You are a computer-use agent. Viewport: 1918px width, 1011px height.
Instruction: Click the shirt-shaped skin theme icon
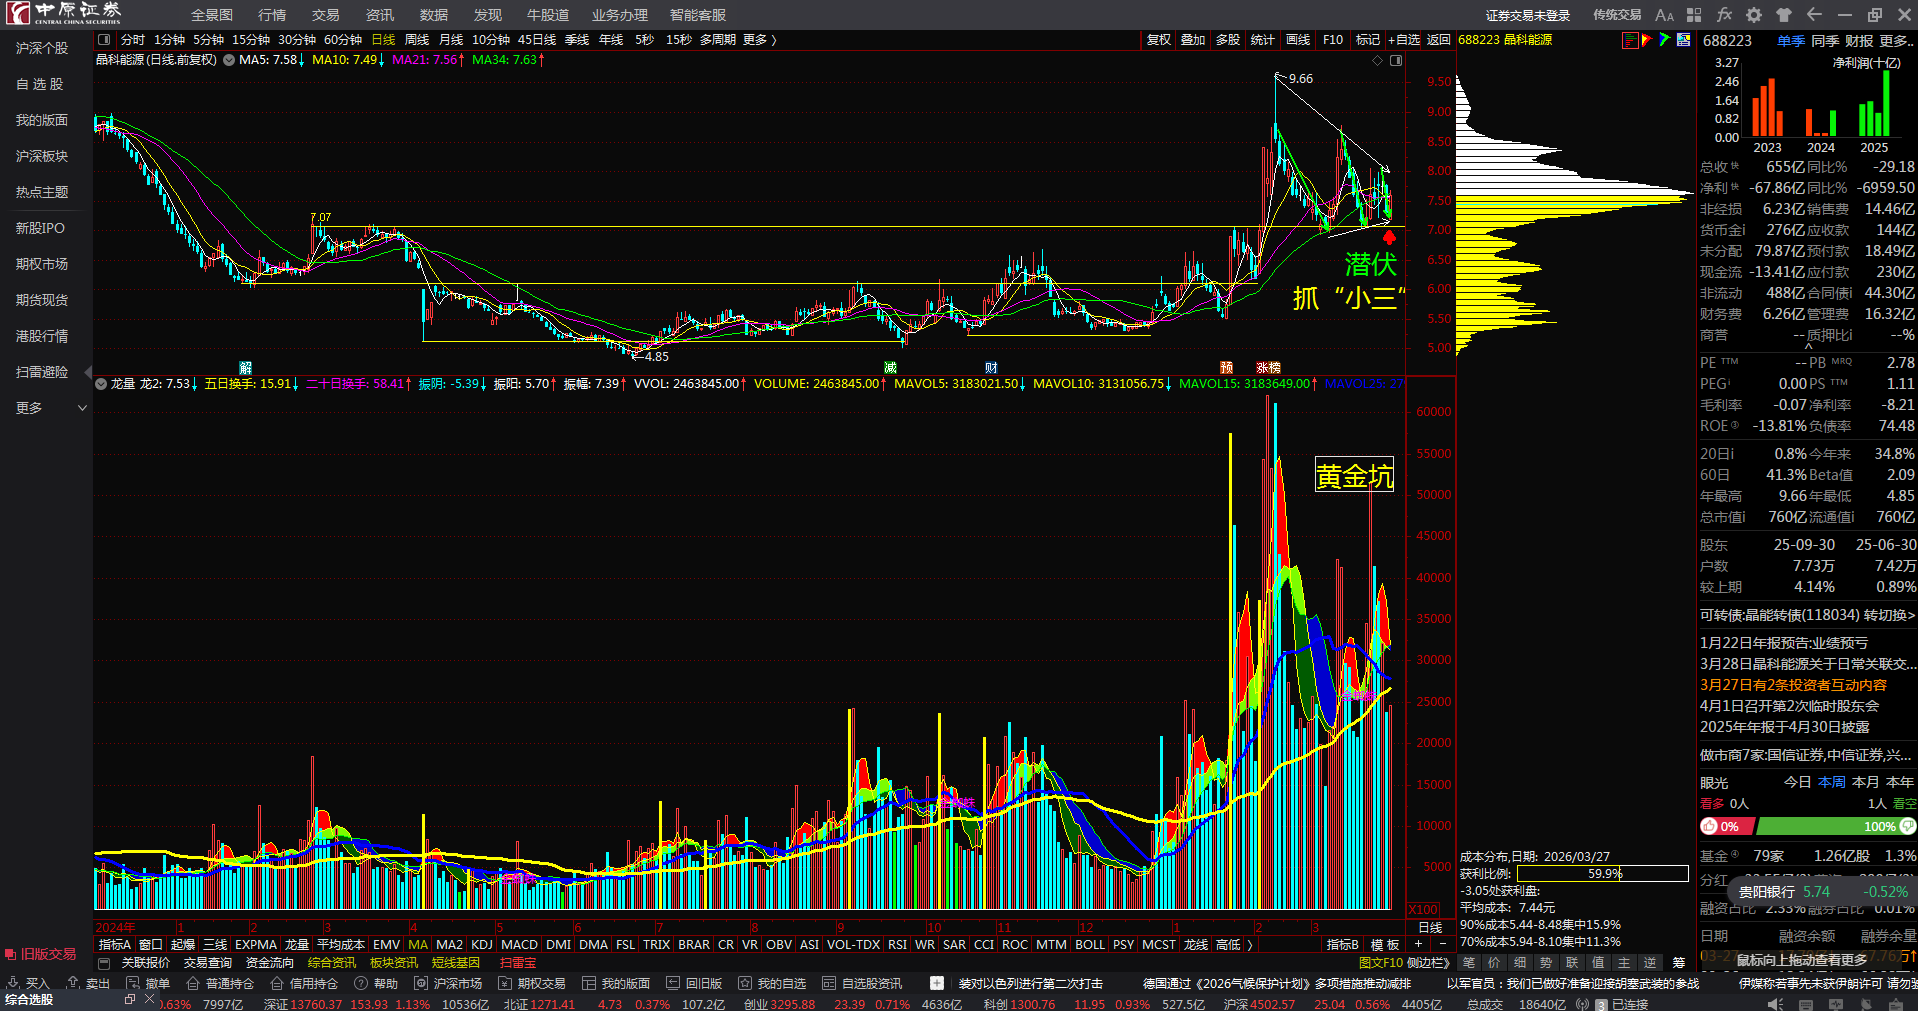(1784, 15)
